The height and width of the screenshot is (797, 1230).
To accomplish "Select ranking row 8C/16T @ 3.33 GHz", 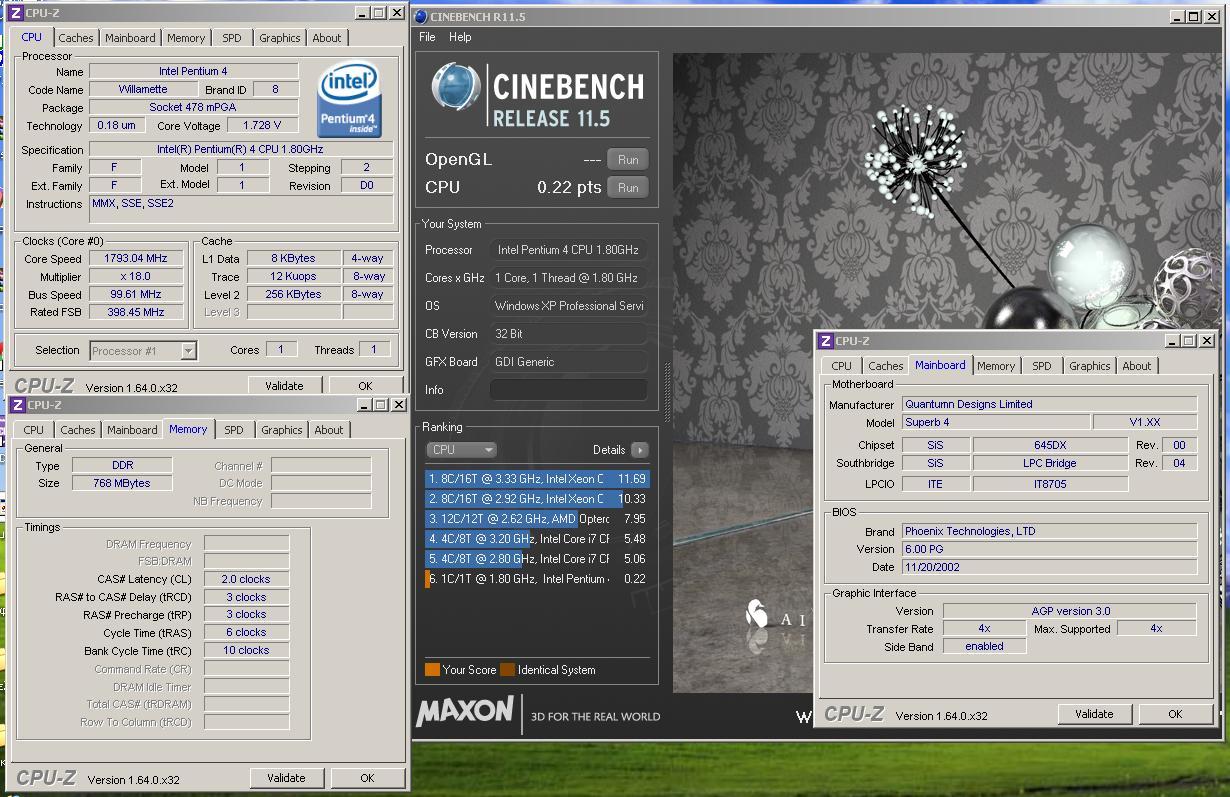I will [x=537, y=479].
